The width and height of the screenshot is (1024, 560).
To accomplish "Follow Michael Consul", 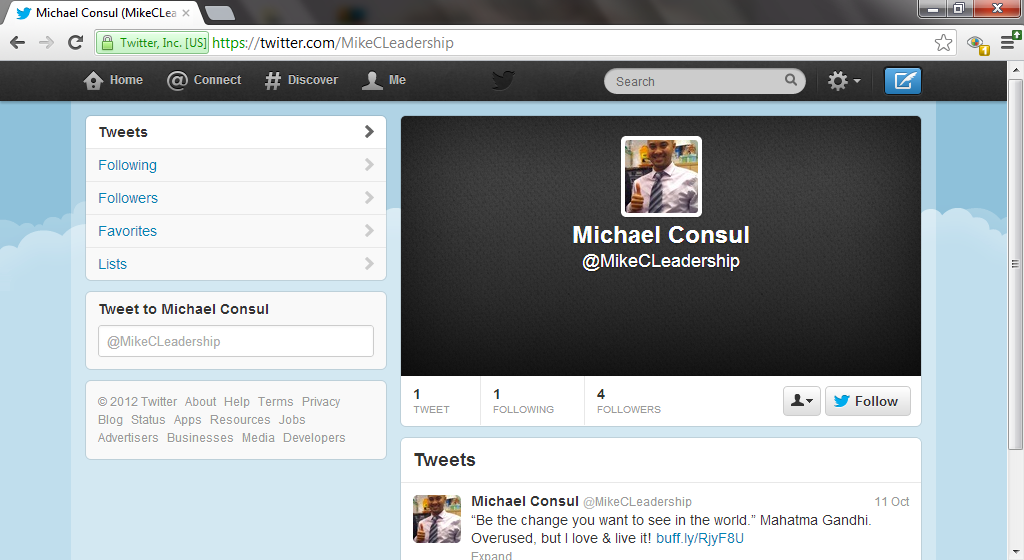I will (867, 401).
